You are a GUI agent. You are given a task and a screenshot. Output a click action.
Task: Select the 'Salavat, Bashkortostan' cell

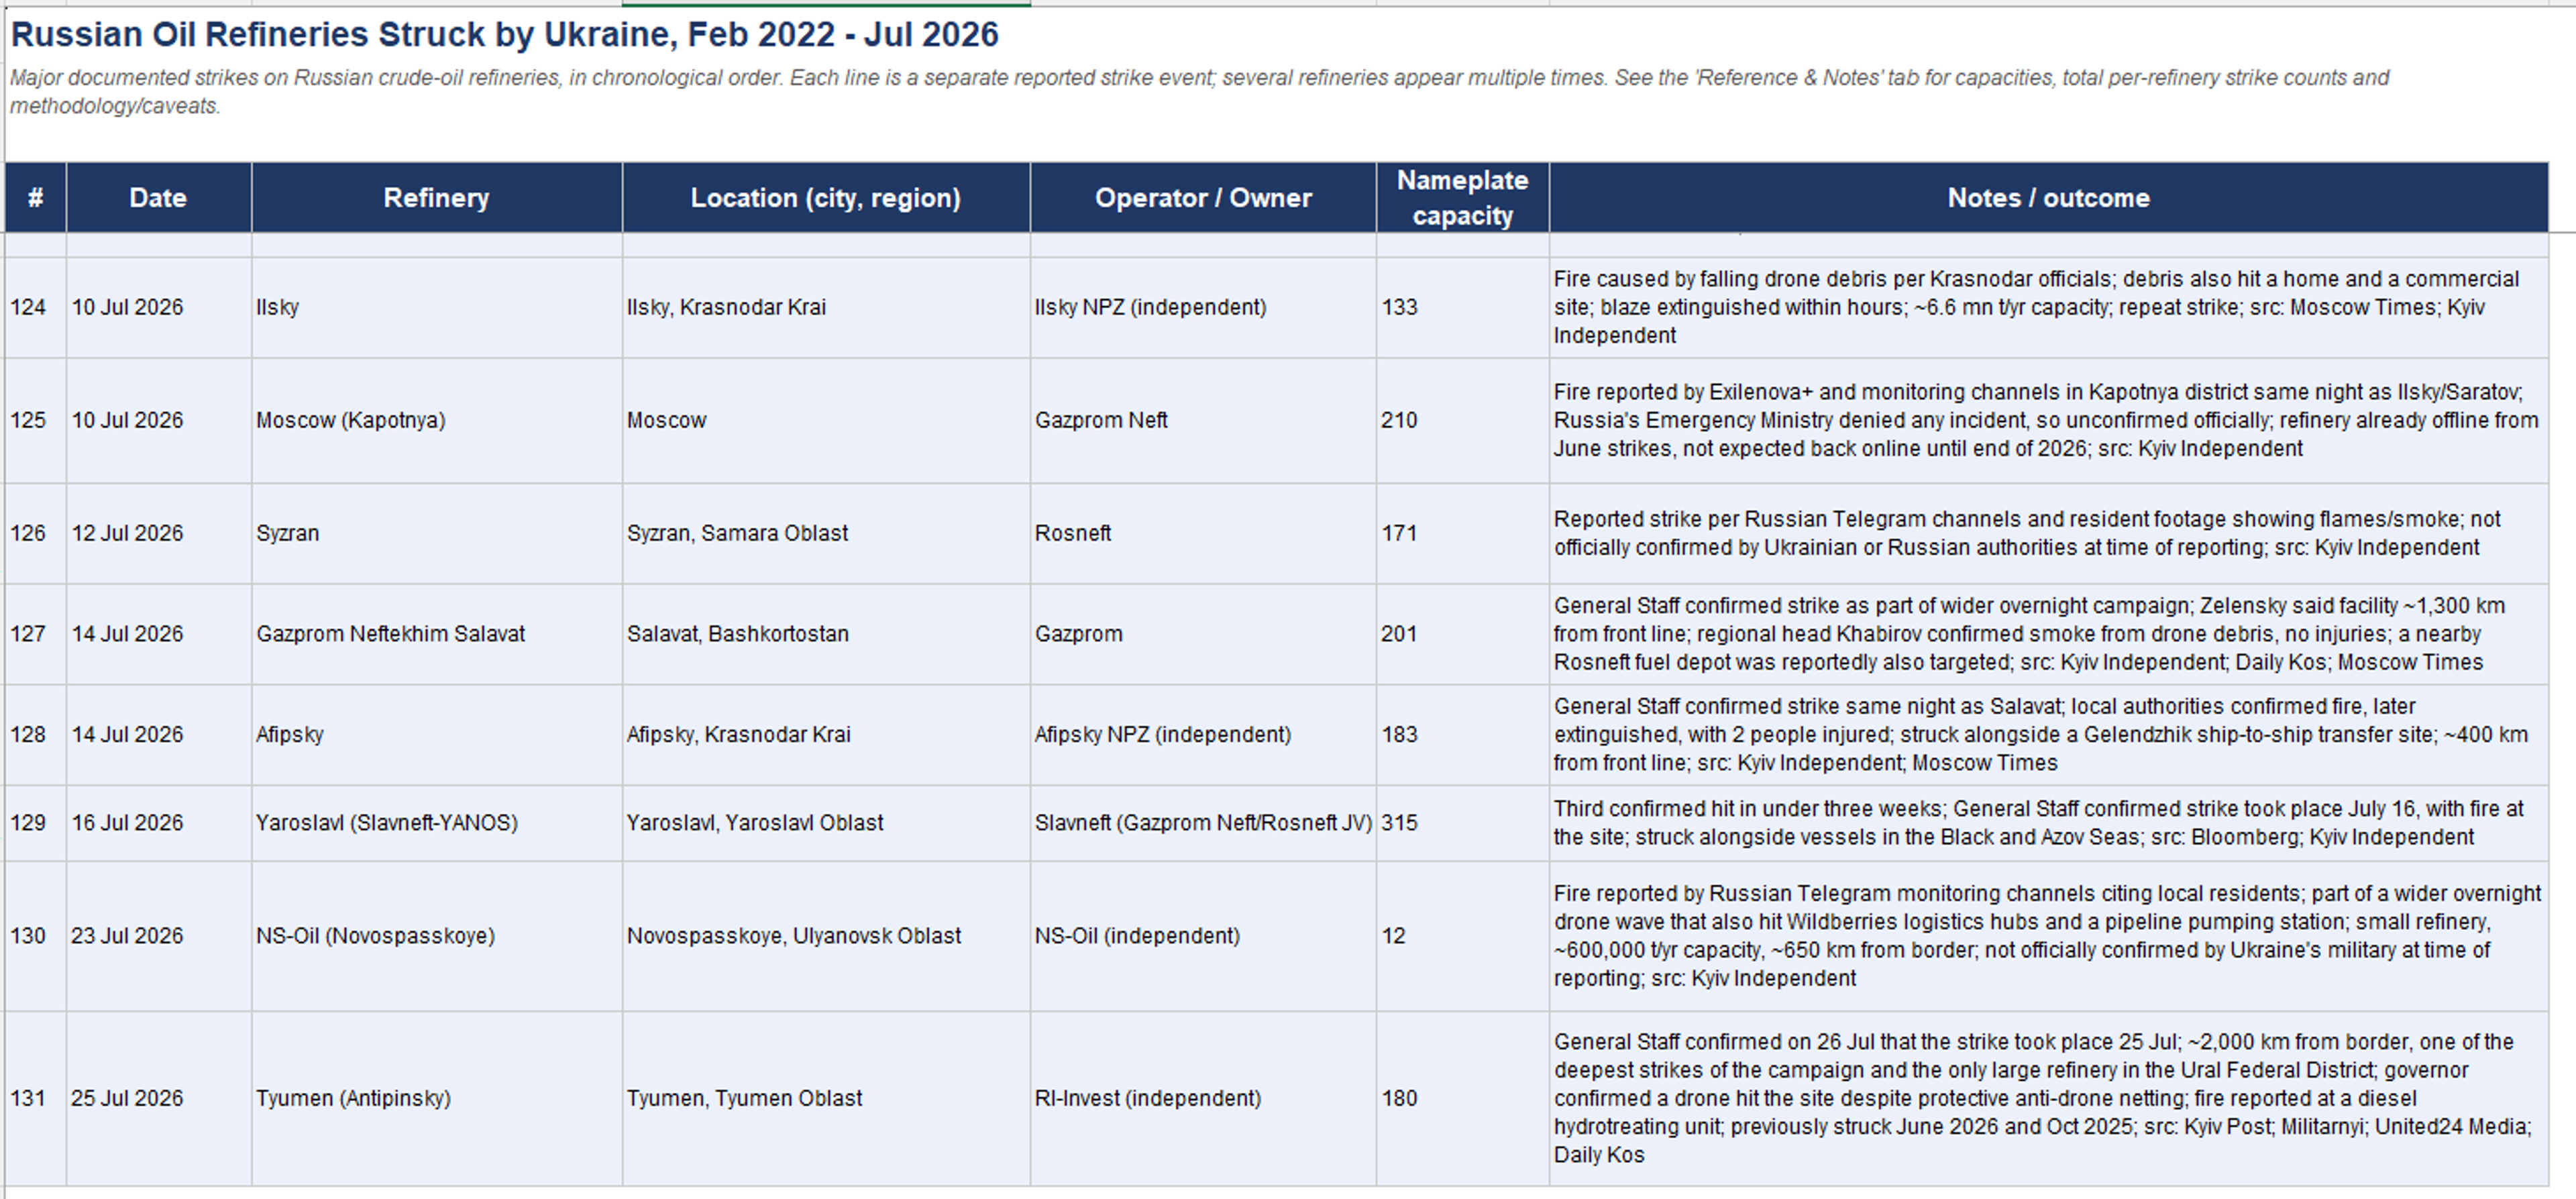tap(826, 635)
